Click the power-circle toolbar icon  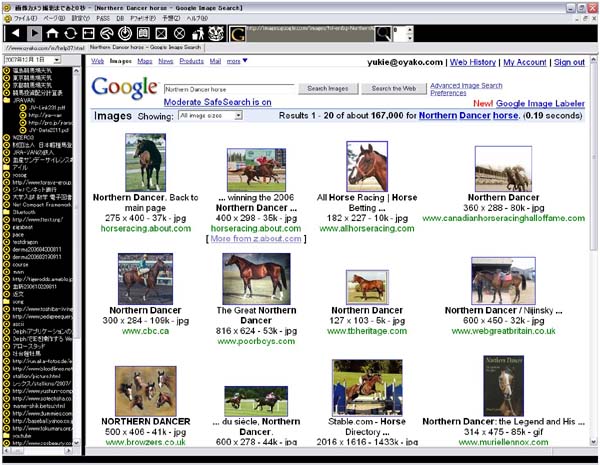(125, 33)
